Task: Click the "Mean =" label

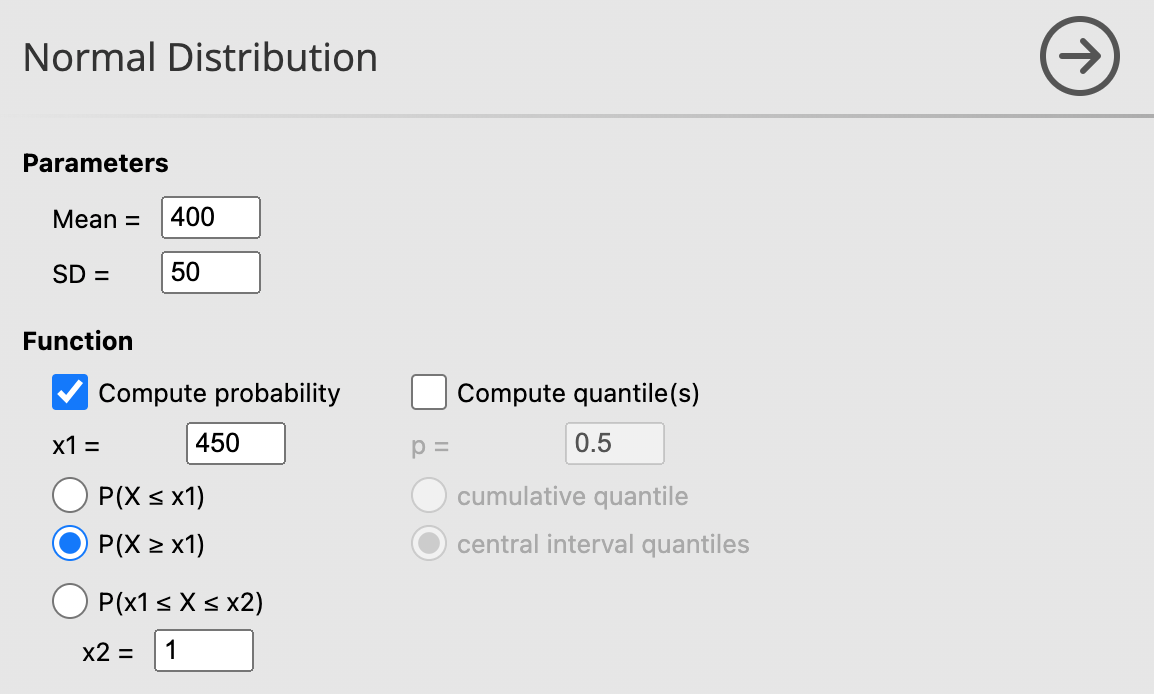Action: pos(96,220)
